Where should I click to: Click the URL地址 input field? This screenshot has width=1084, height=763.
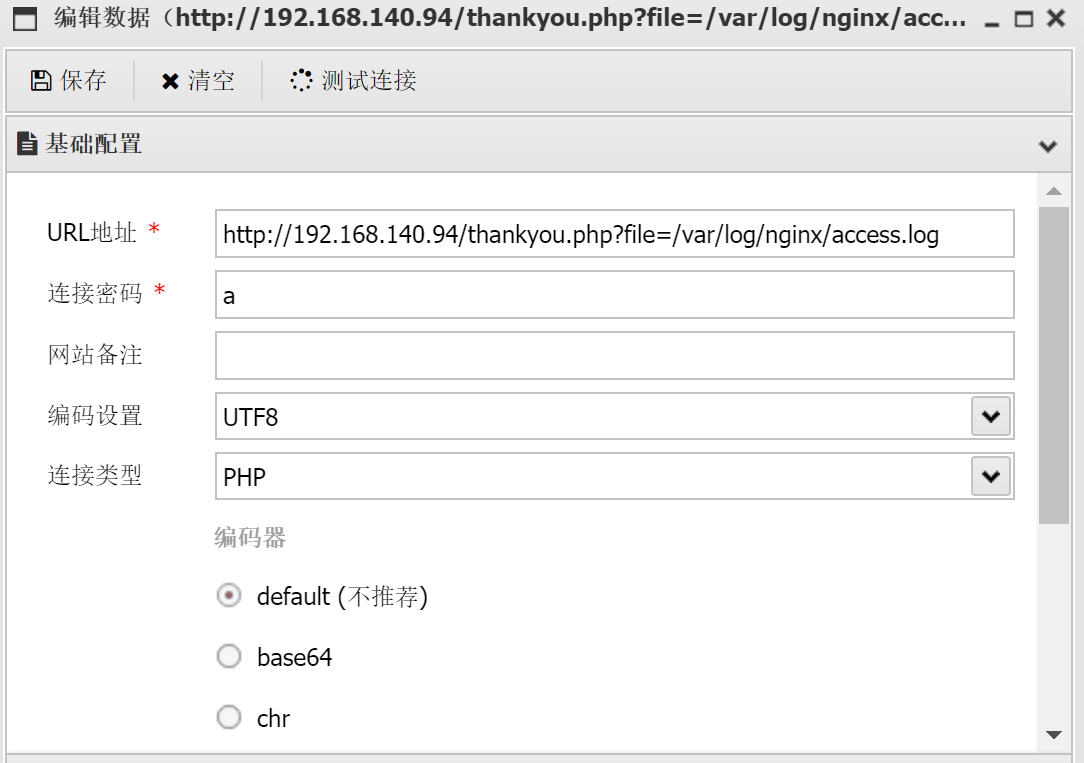point(614,234)
